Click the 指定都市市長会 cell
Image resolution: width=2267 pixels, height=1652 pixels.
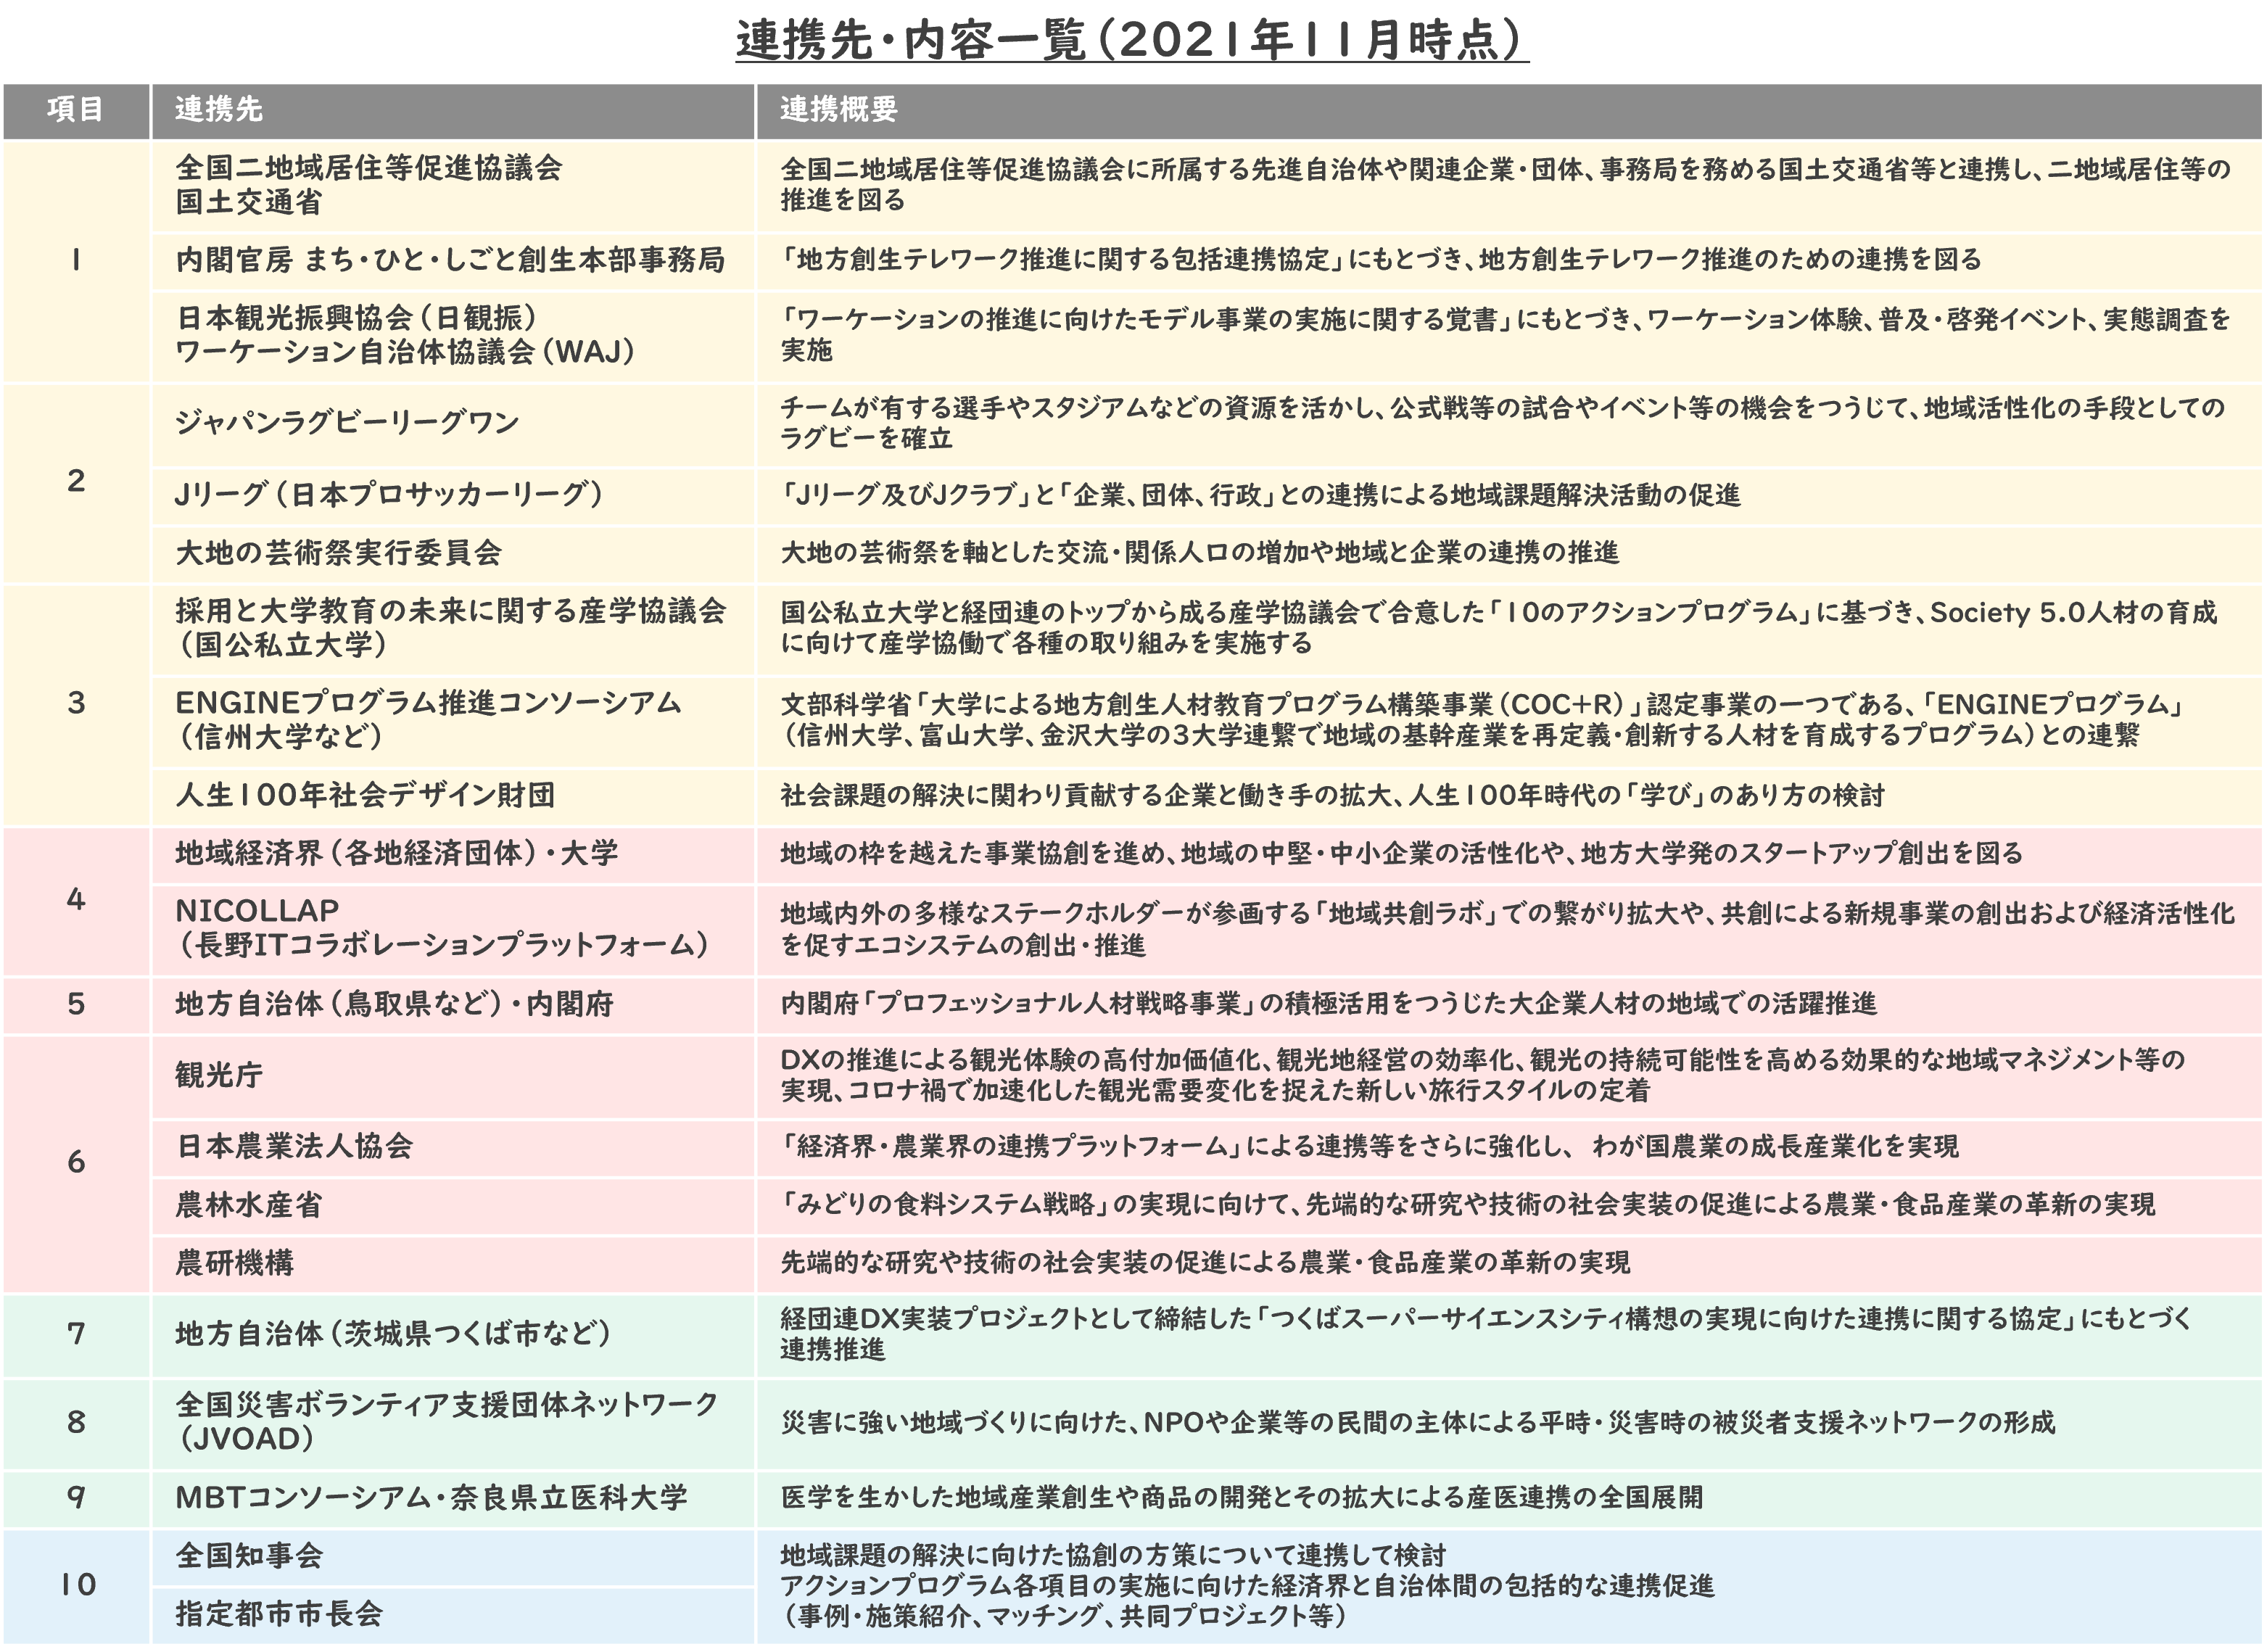coord(279,1613)
